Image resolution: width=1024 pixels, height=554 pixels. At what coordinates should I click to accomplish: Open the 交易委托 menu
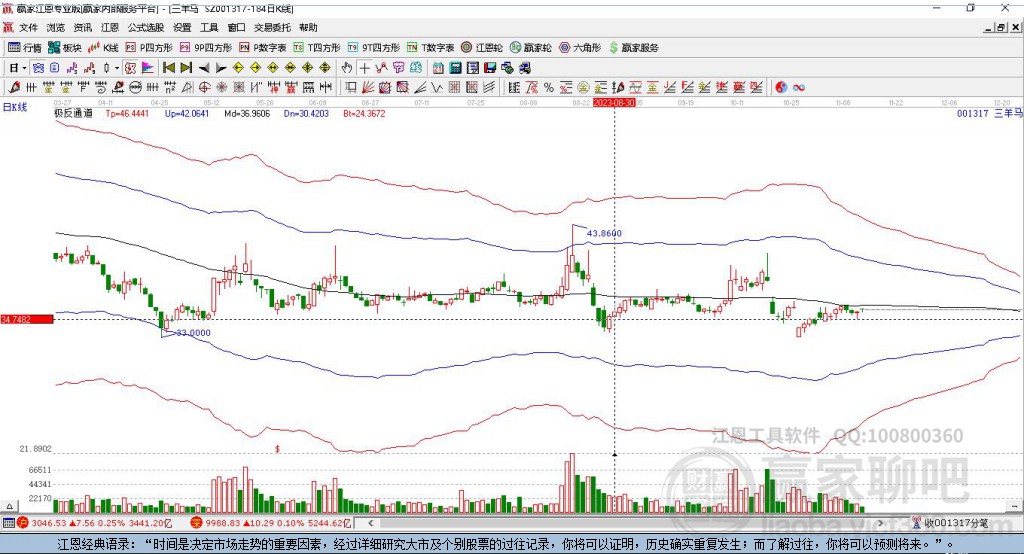click(272, 27)
